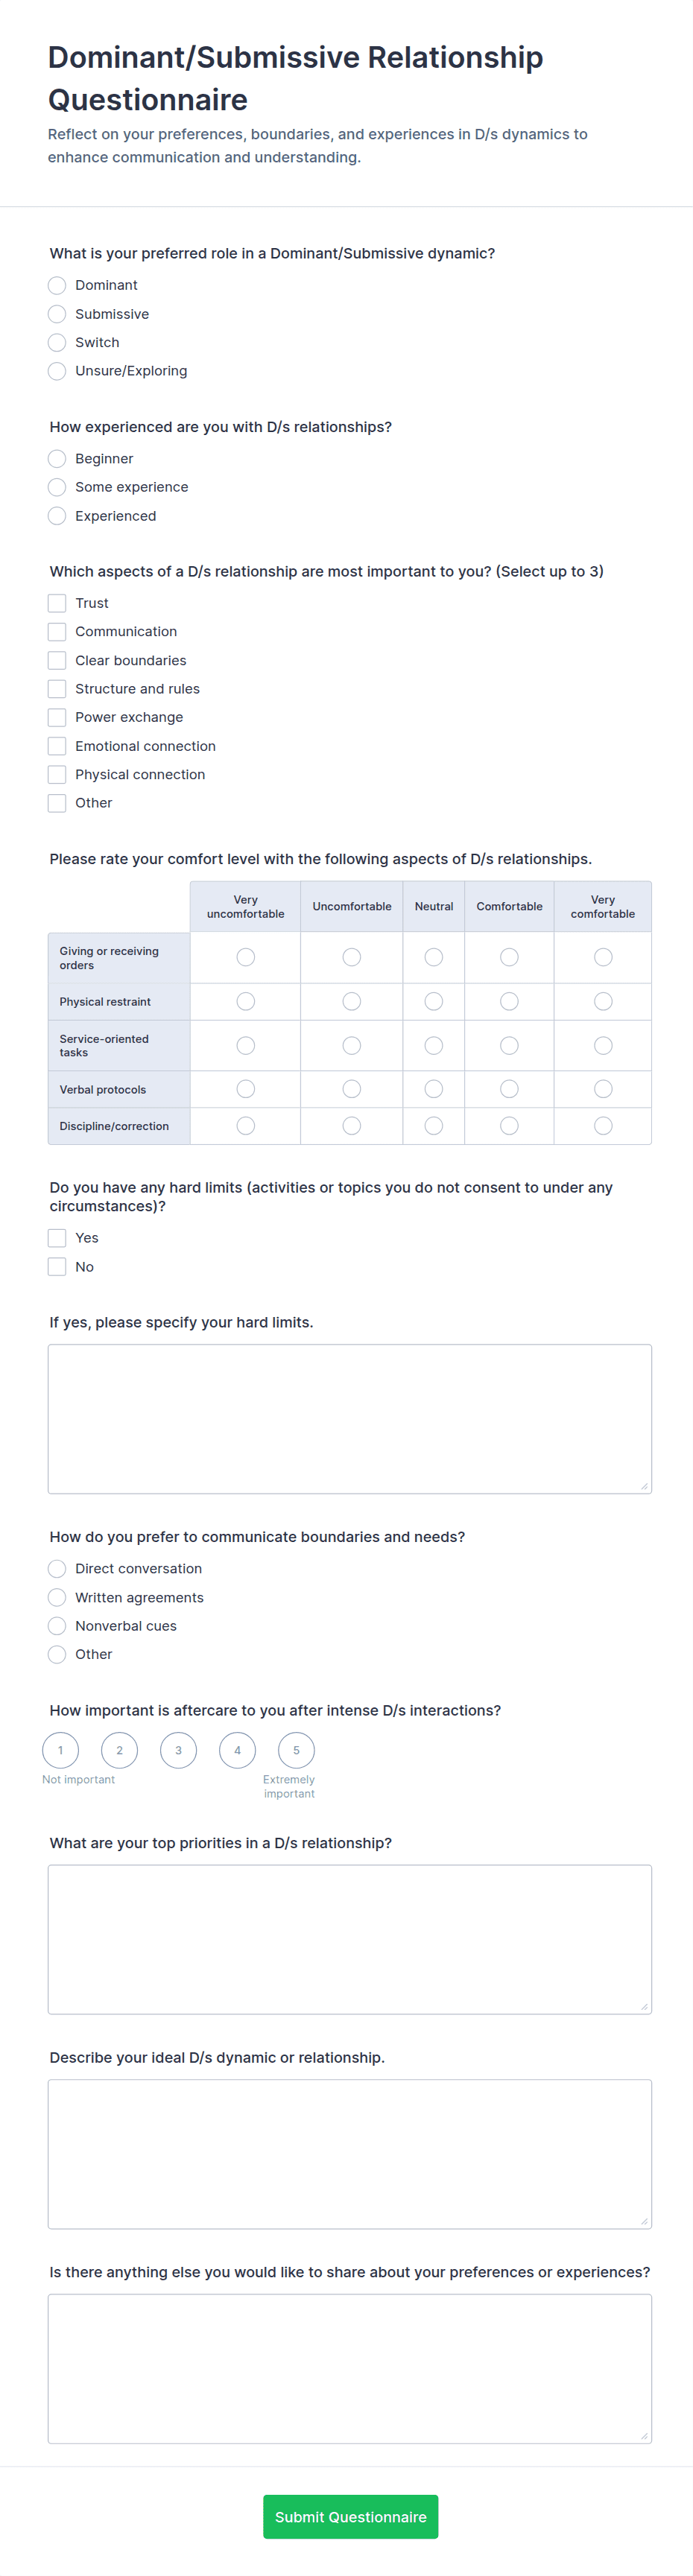Check the "Trust" aspect checkbox
693x2576 pixels.
tap(57, 603)
